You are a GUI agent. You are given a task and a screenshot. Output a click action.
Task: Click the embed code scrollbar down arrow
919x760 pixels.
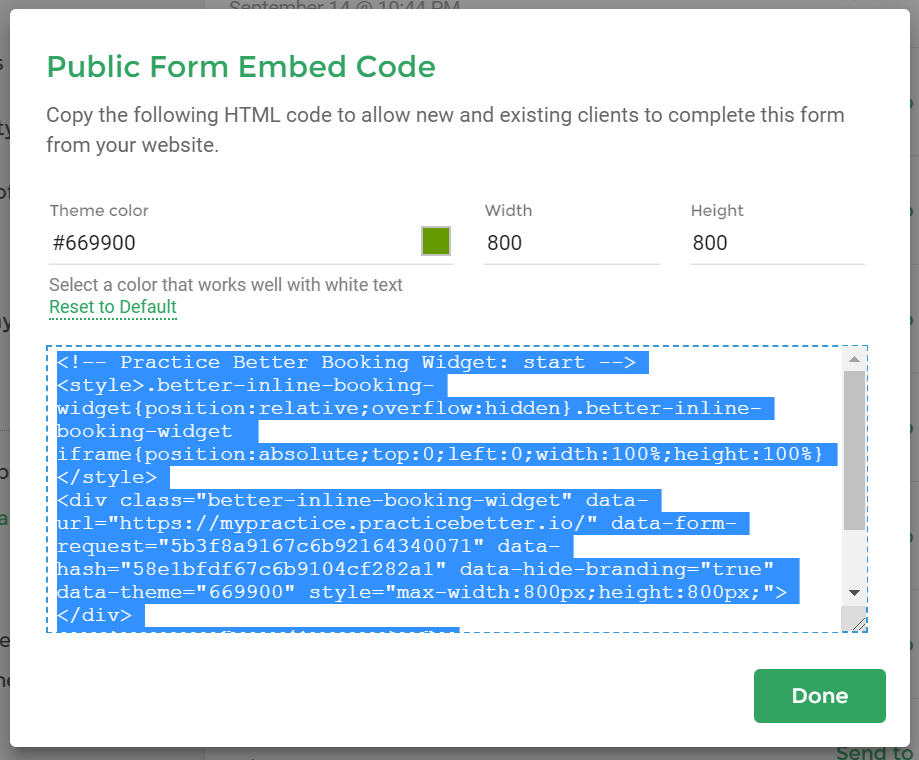pos(854,592)
